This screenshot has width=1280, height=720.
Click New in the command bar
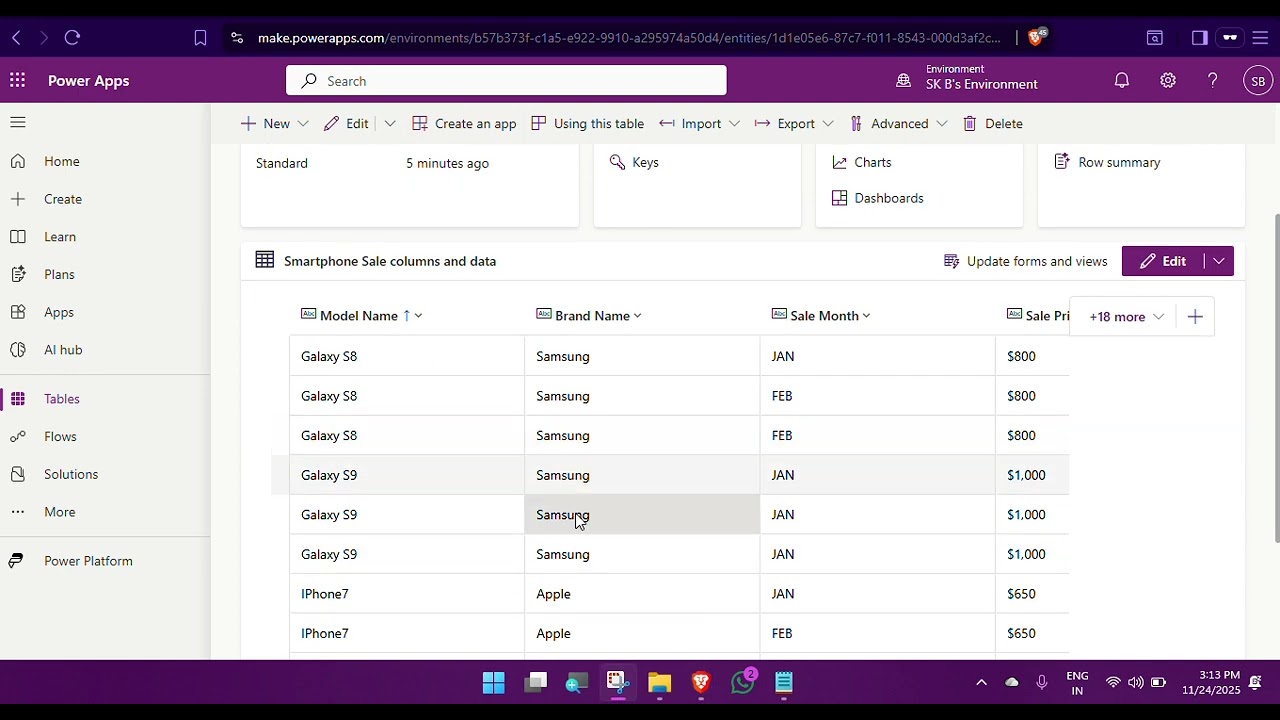click(265, 124)
